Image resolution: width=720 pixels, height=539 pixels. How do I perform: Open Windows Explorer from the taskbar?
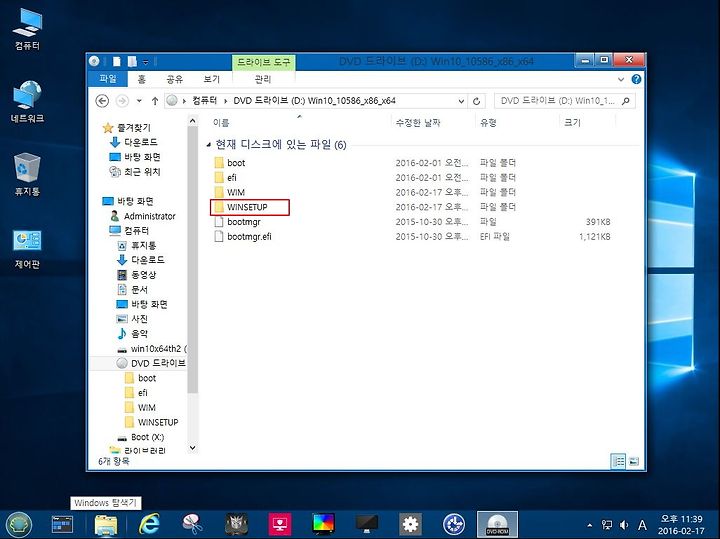click(106, 524)
